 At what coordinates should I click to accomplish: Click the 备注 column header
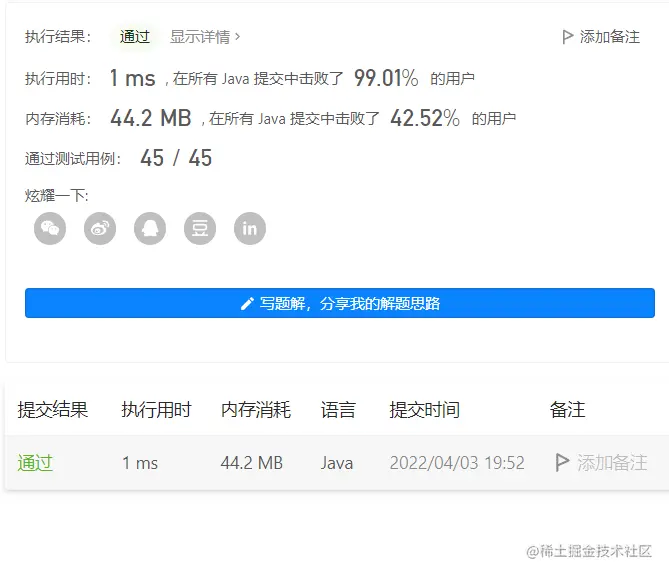(567, 410)
